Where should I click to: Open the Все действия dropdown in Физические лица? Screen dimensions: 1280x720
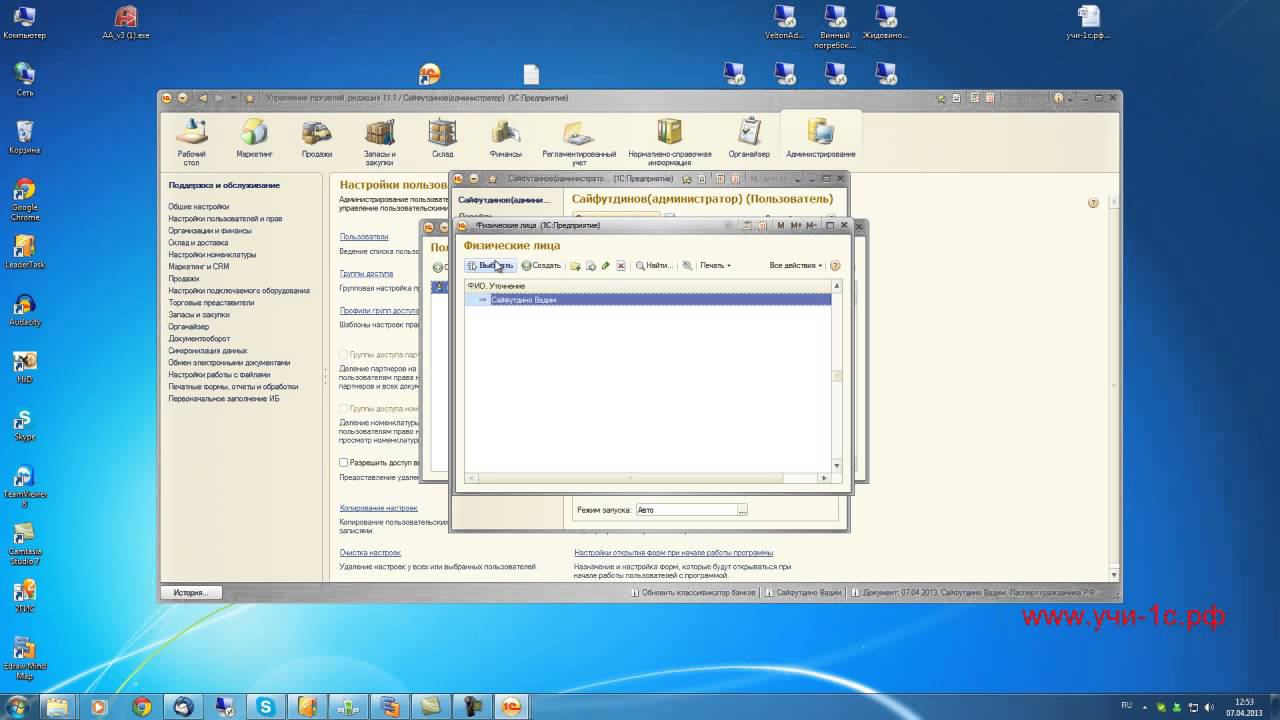click(x=796, y=266)
